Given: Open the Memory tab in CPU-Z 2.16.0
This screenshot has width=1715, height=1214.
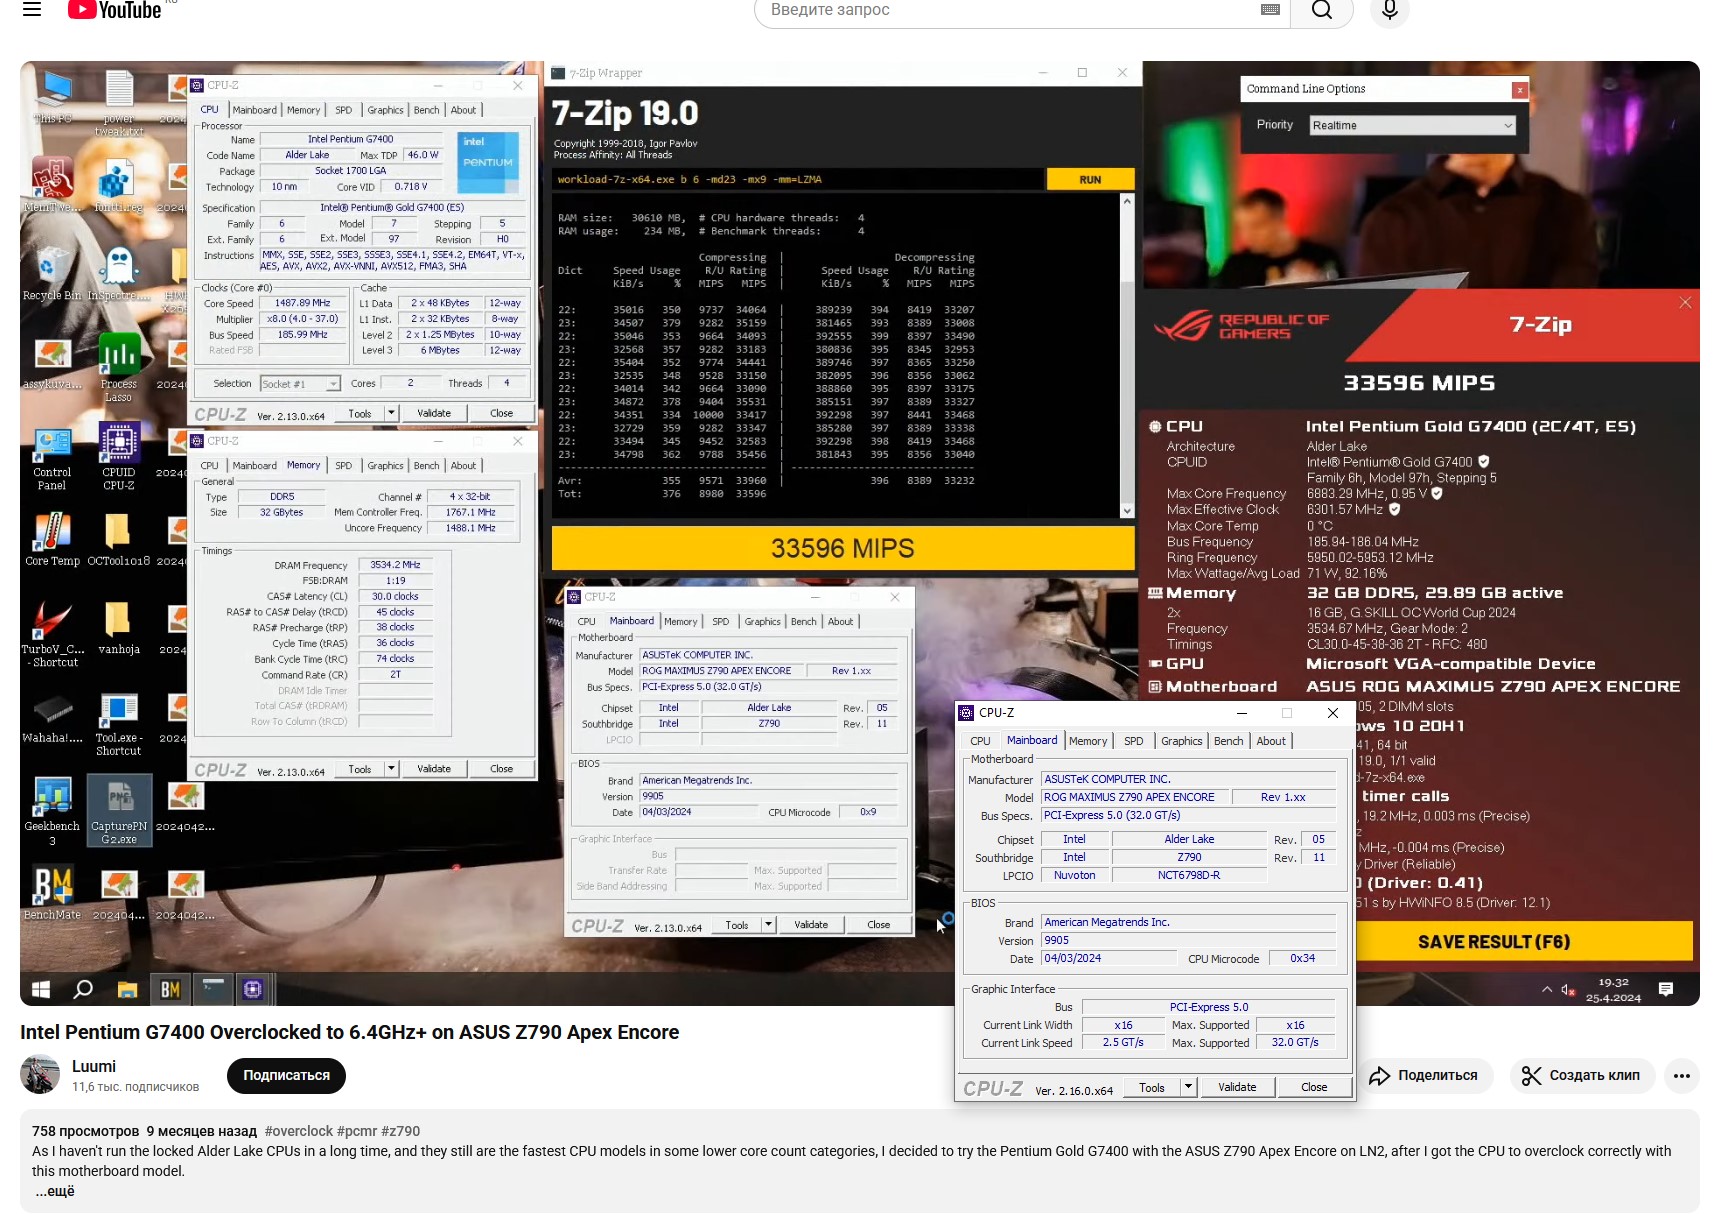Looking at the screenshot, I should (1088, 741).
